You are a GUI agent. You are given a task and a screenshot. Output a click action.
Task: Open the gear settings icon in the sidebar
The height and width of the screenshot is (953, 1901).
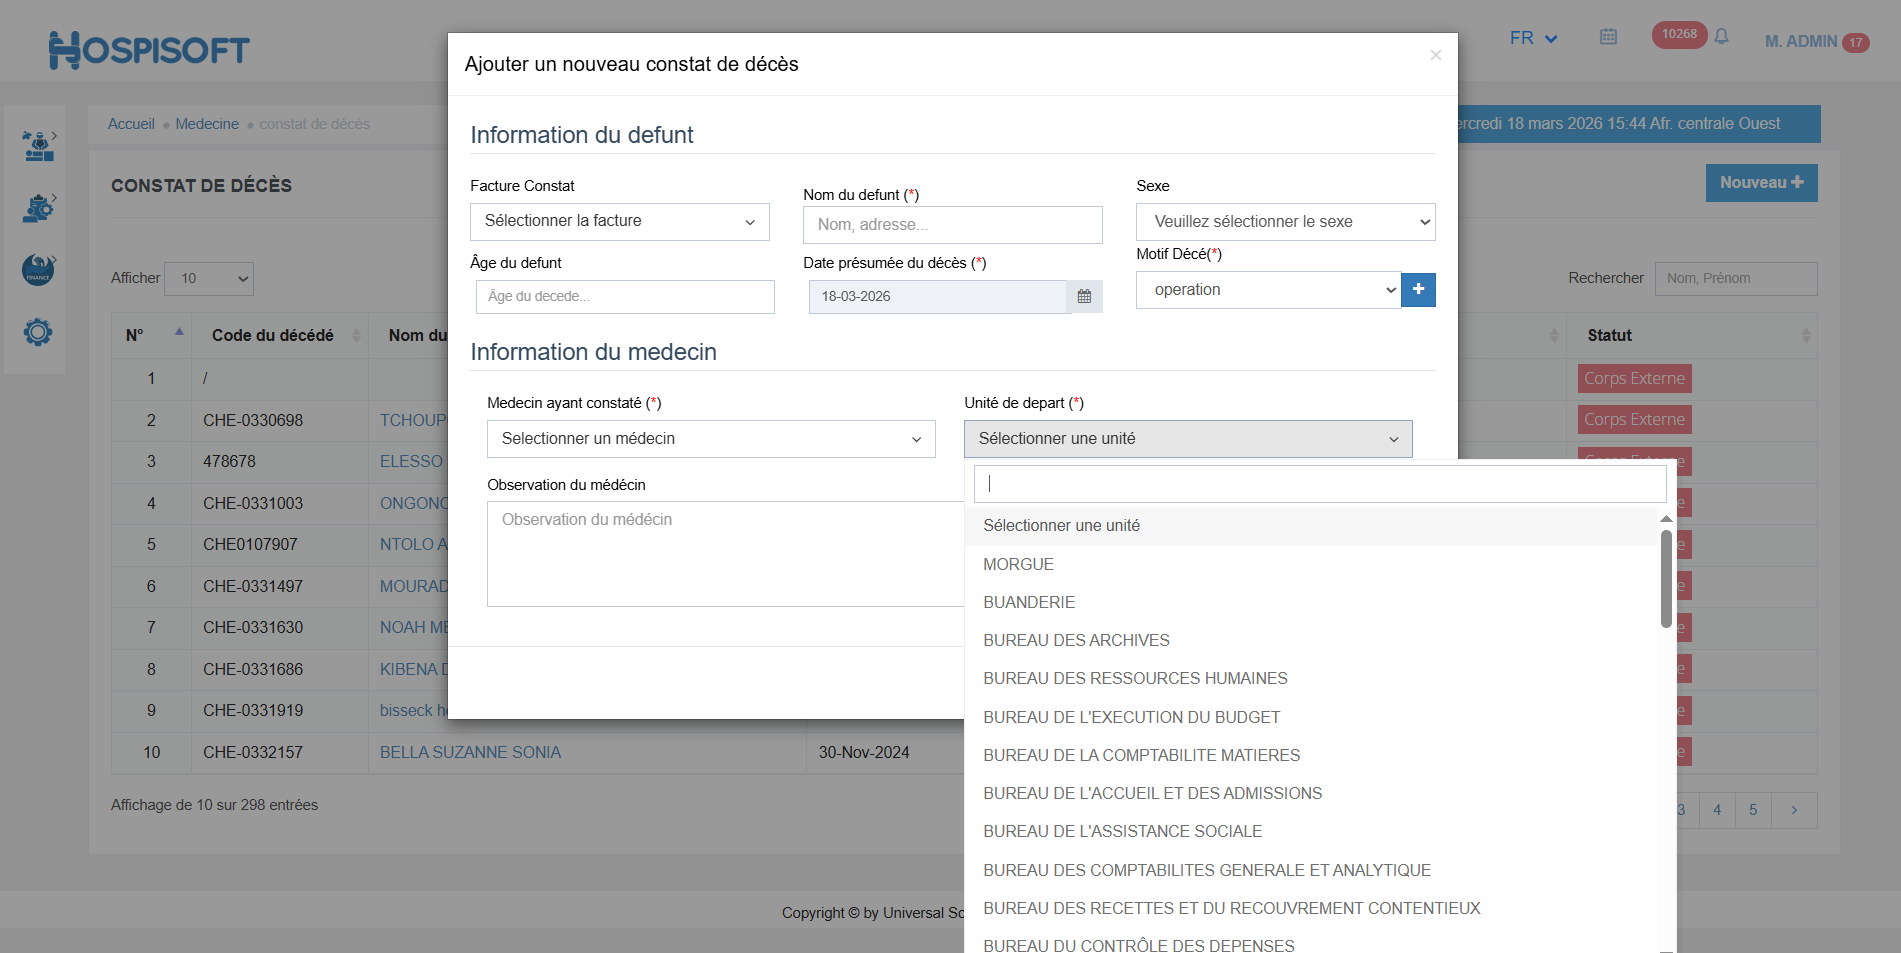(x=38, y=332)
